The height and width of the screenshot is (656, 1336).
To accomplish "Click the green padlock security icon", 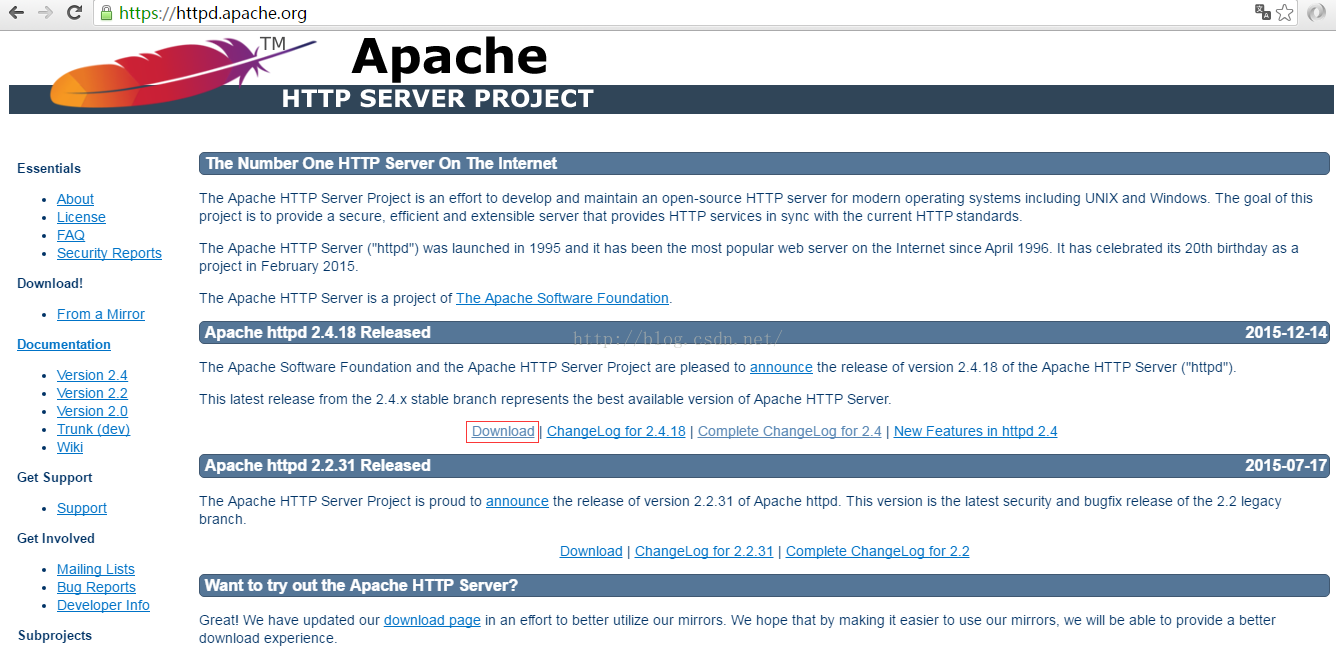I will [x=106, y=13].
